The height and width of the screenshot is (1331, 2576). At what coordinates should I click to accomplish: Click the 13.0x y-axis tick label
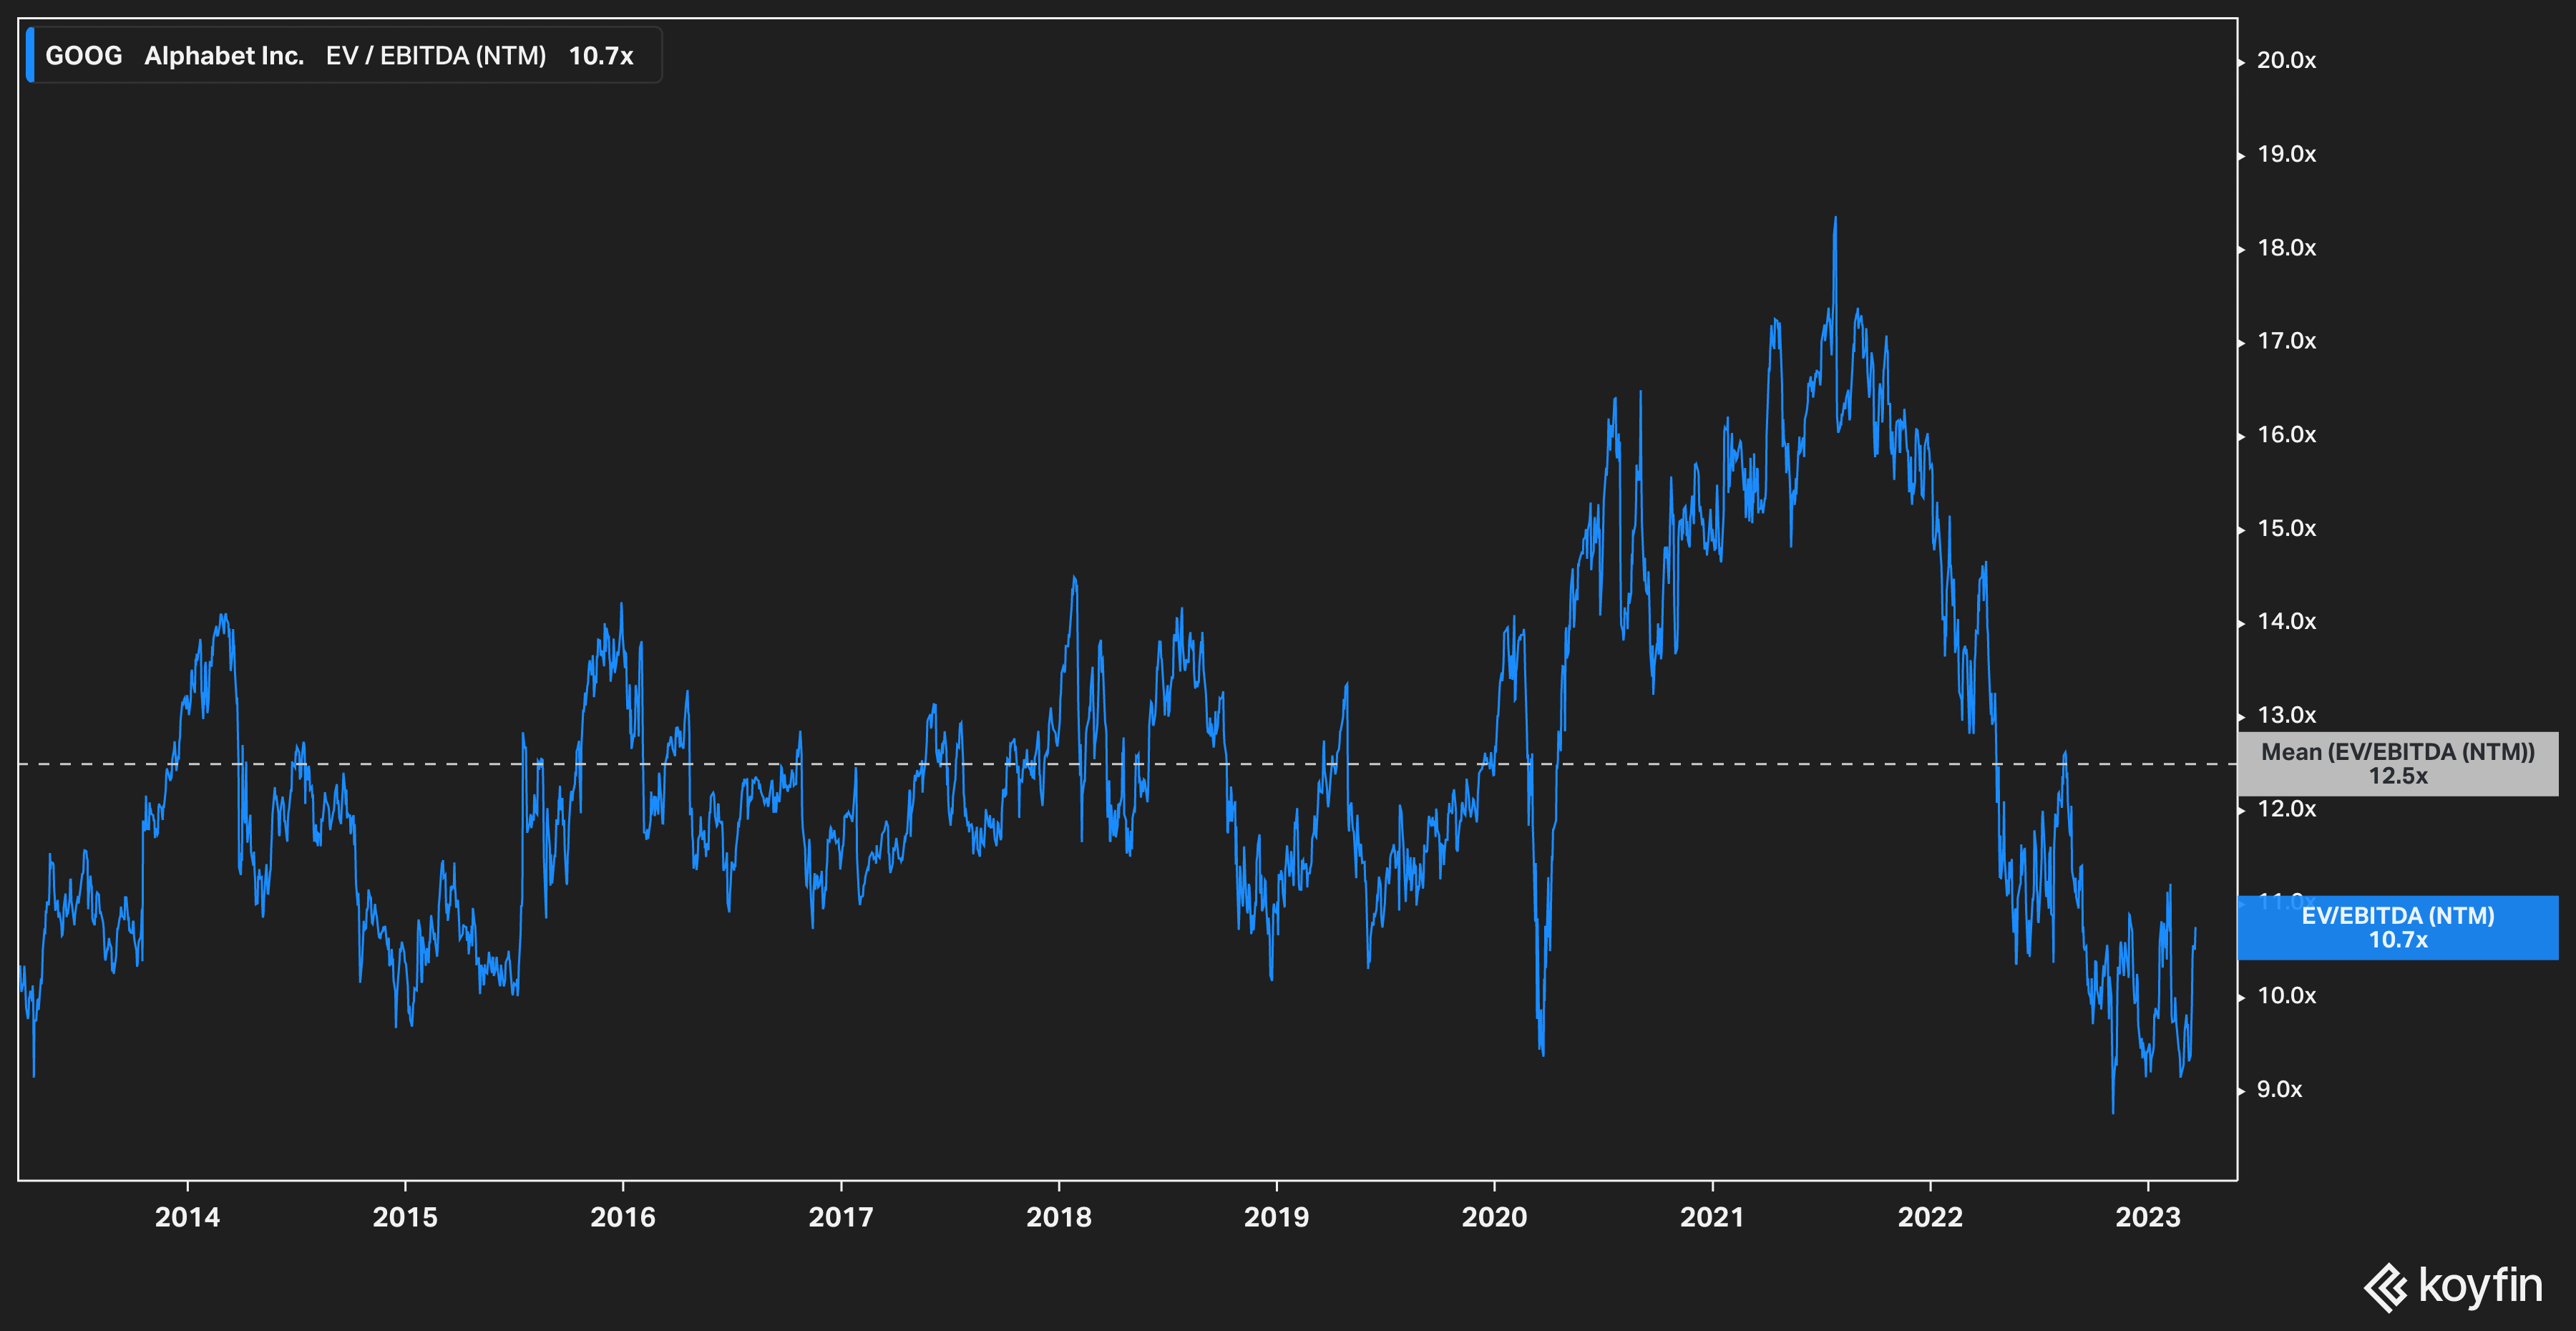tap(2286, 715)
